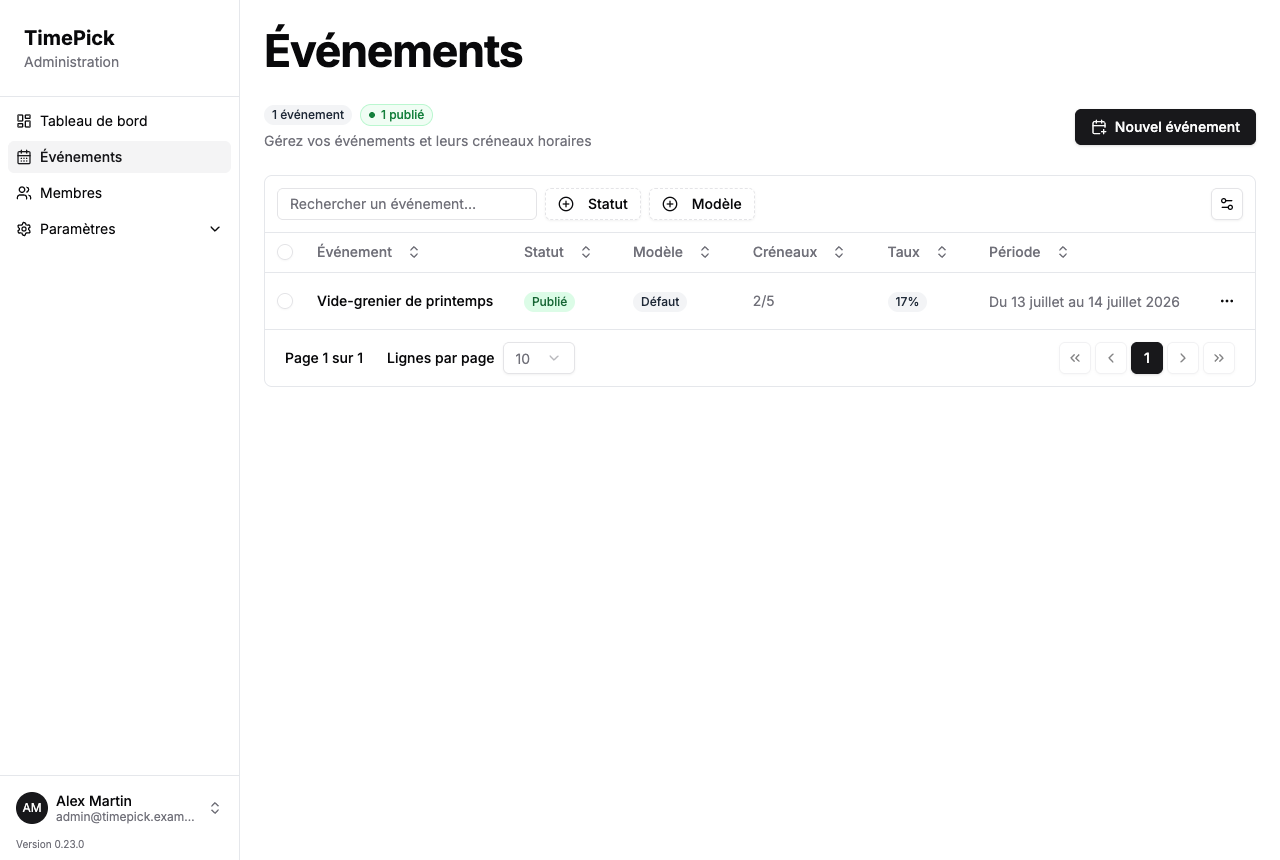Navigate to Tableau de bord
This screenshot has width=1280, height=860.
(x=119, y=121)
